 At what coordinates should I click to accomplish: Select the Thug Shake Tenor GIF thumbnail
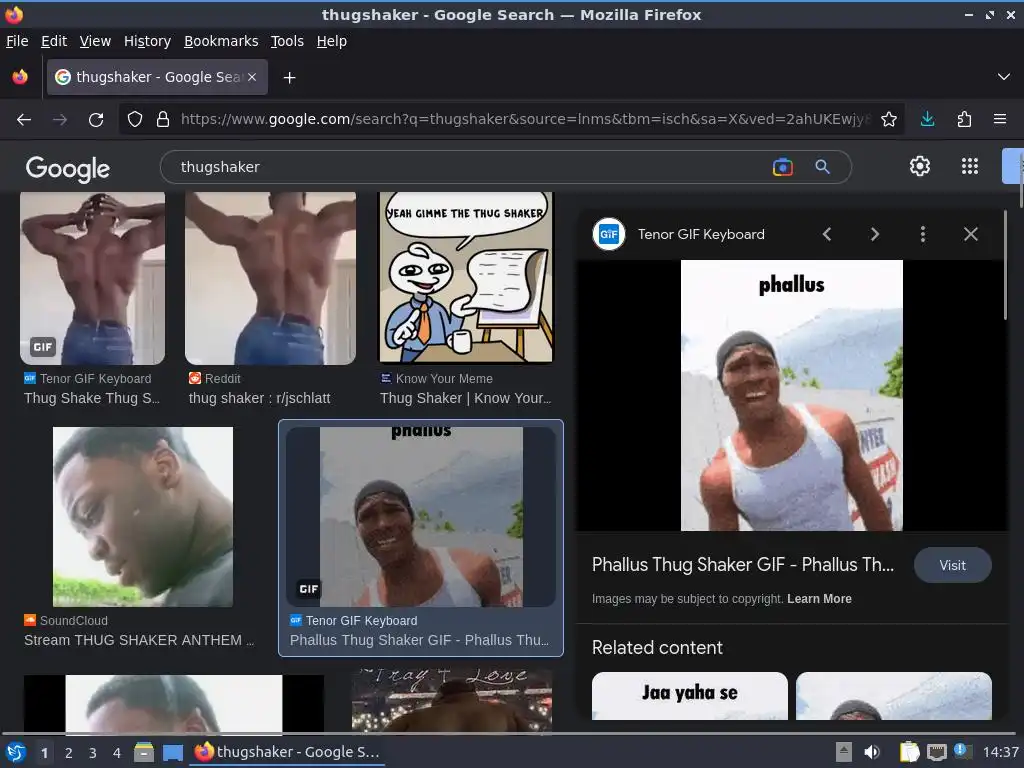pyautogui.click(x=92, y=278)
